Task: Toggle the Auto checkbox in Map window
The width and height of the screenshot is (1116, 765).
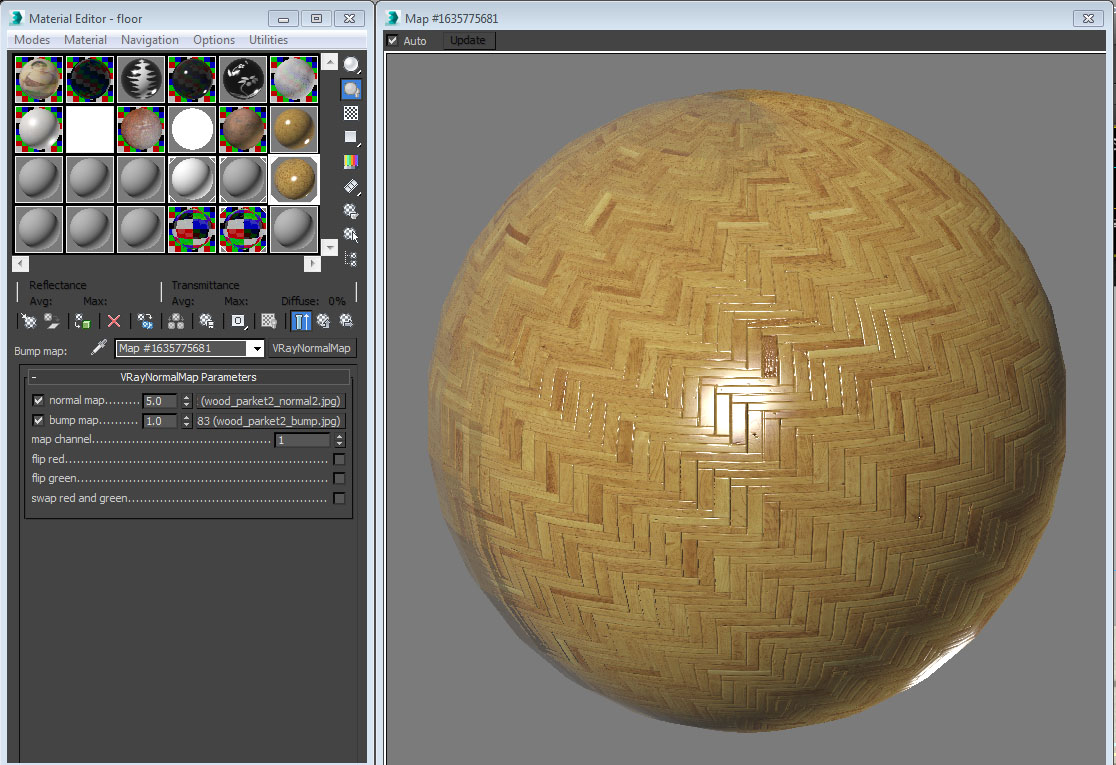Action: tap(392, 40)
